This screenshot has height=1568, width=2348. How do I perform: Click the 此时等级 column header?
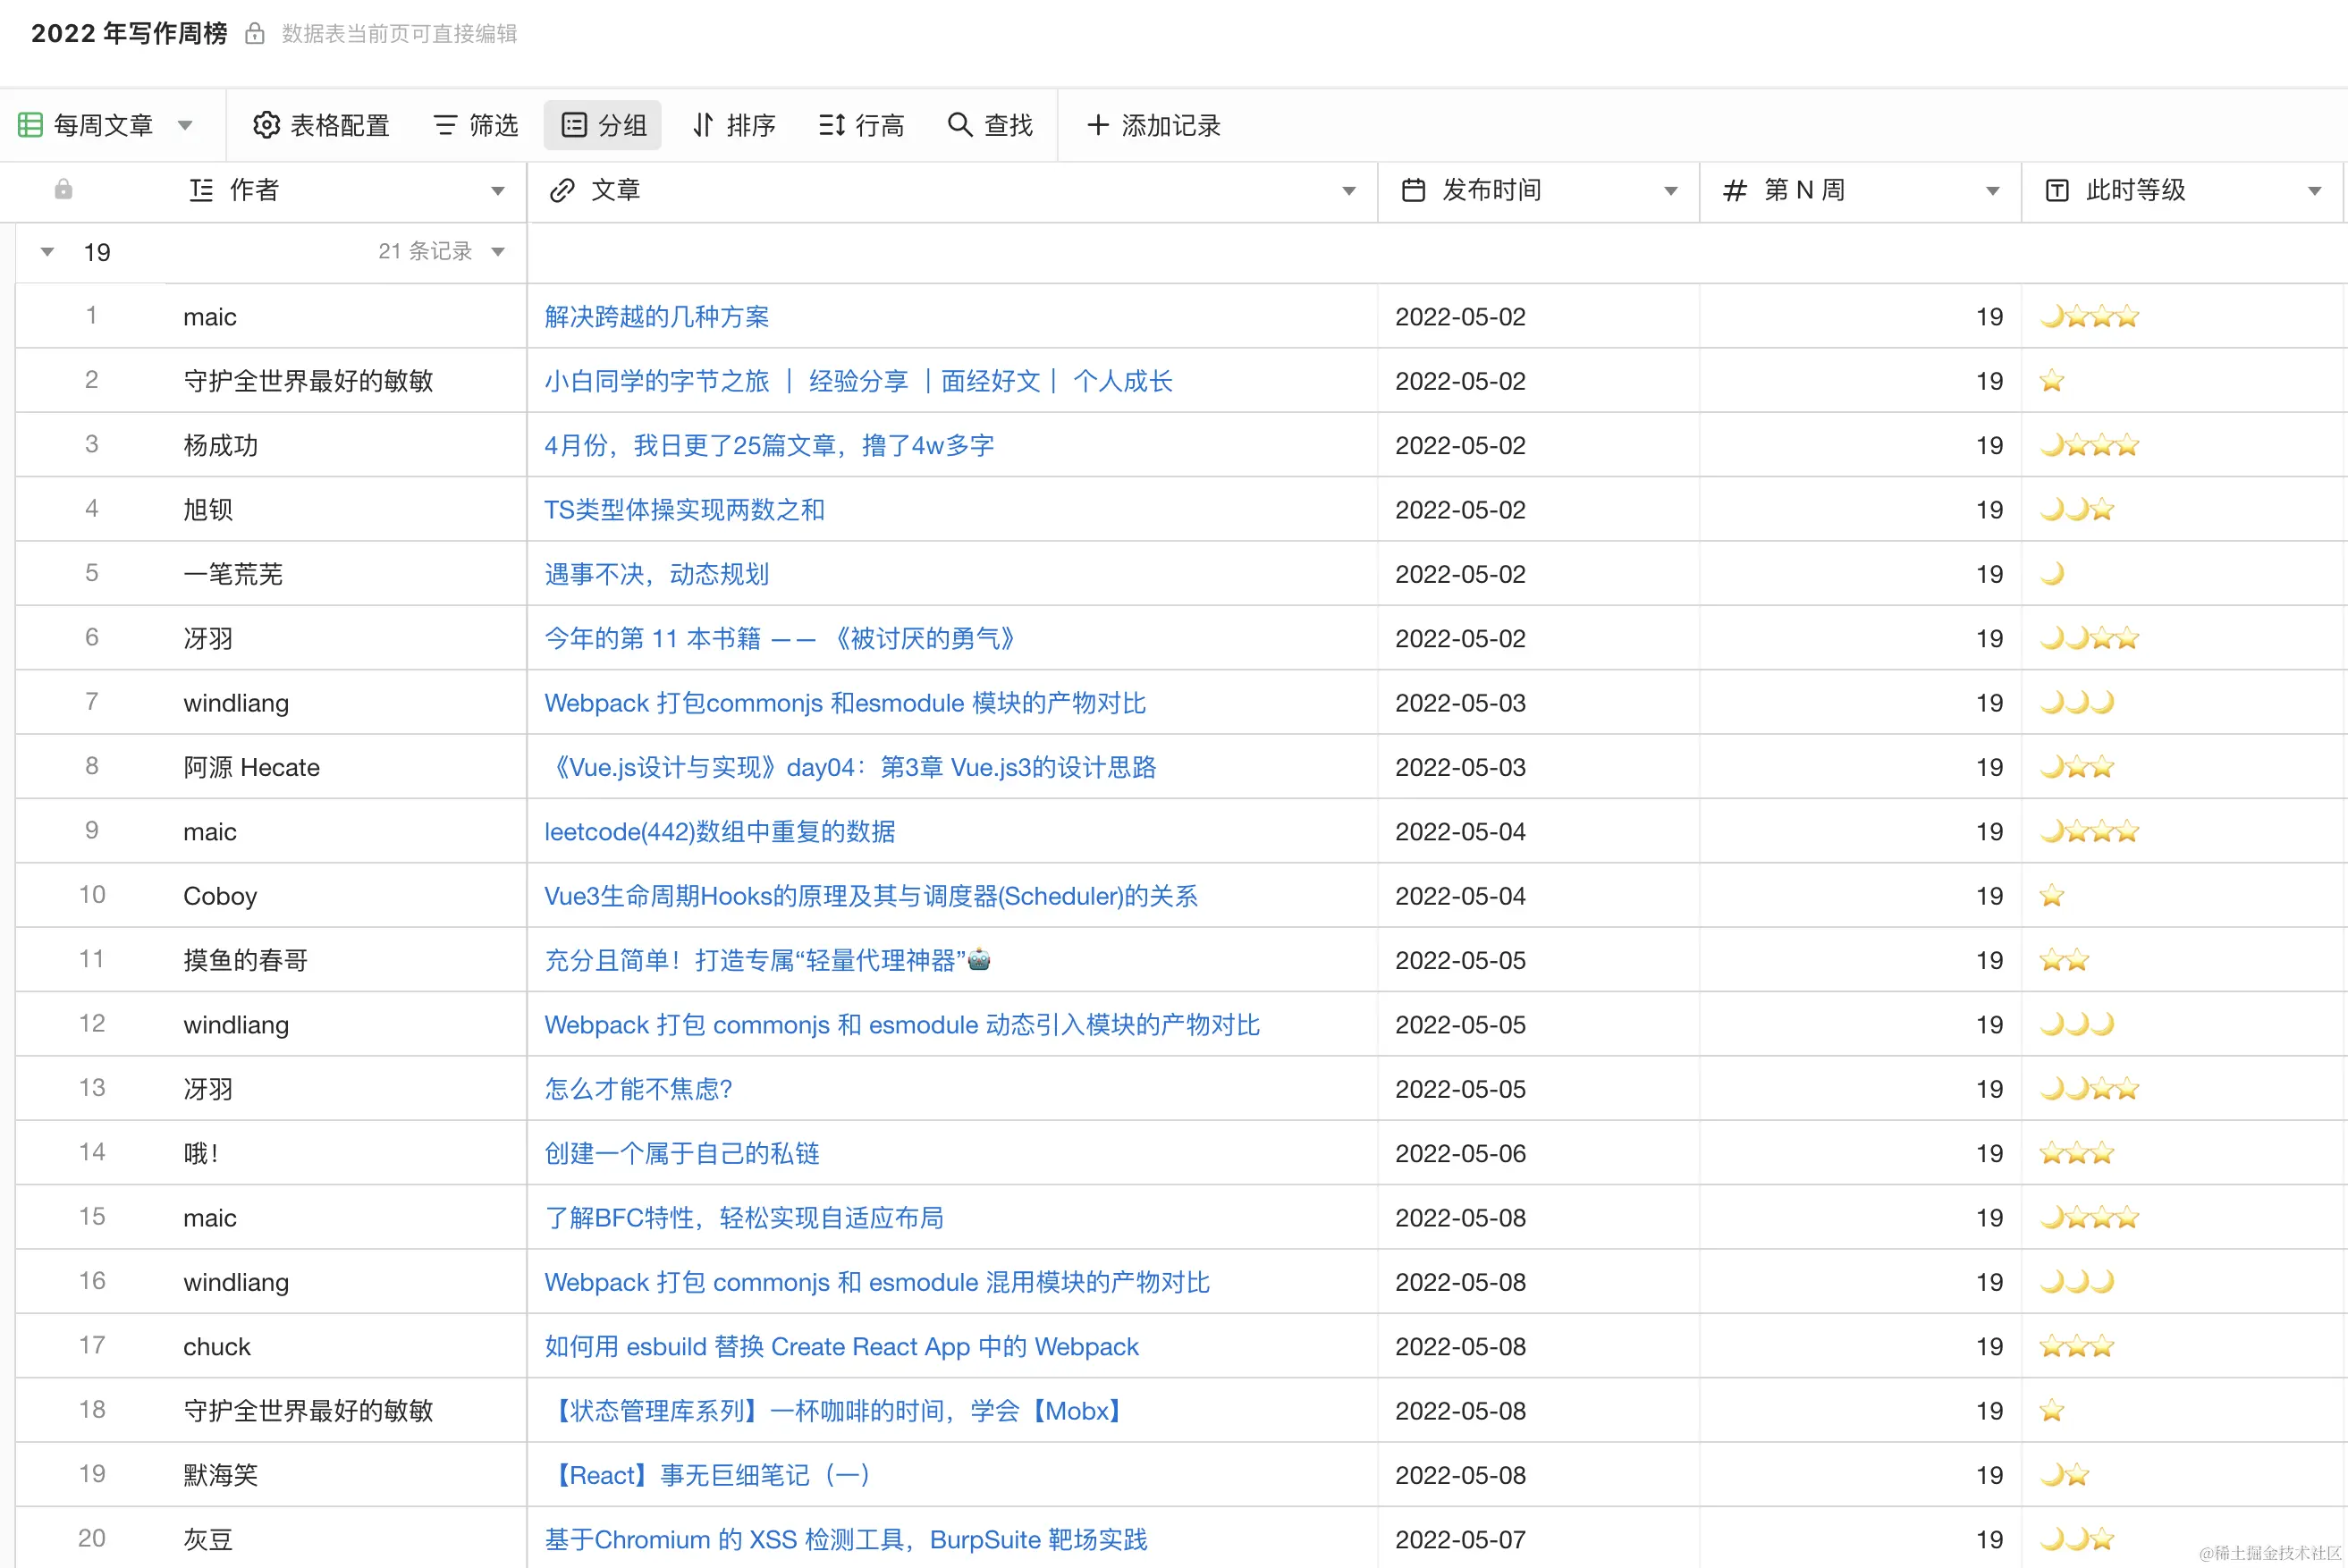coord(2134,190)
